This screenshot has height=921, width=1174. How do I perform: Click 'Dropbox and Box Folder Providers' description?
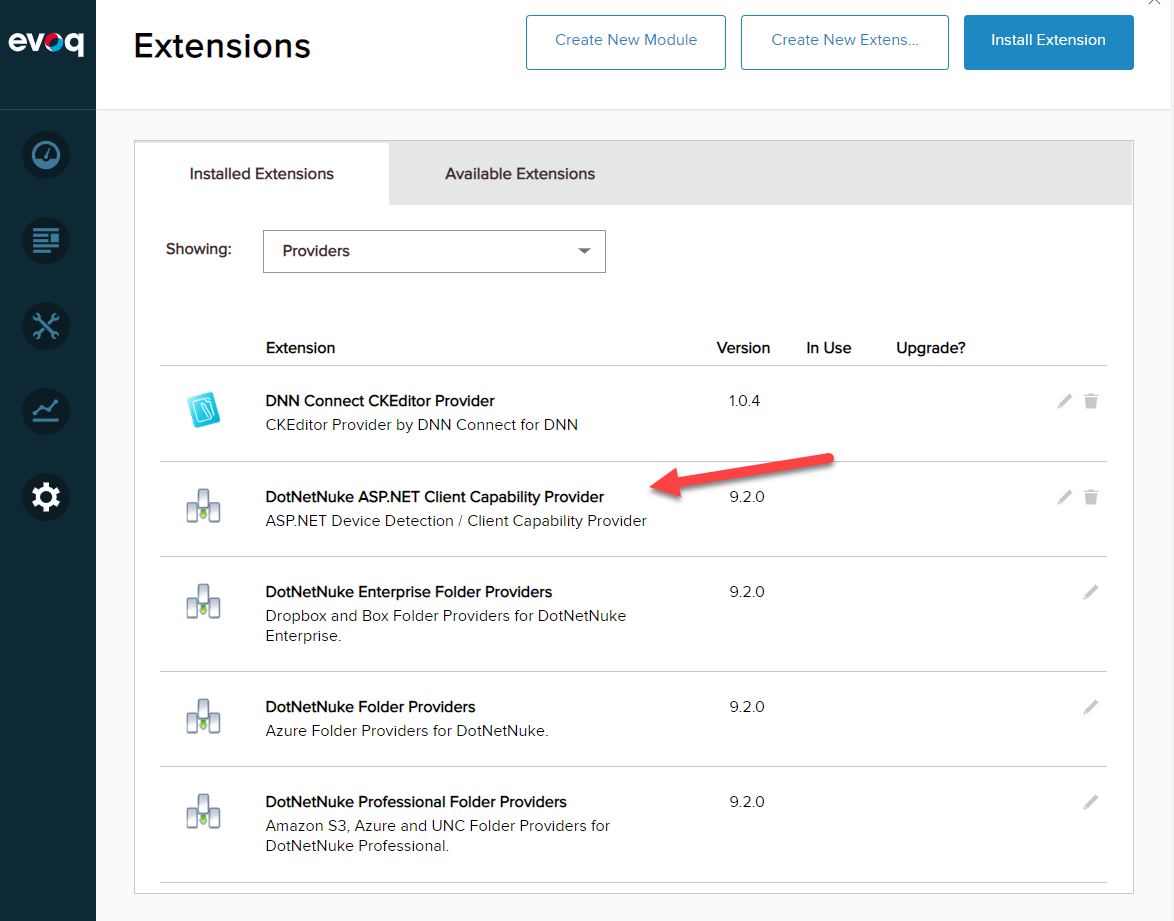[445, 626]
